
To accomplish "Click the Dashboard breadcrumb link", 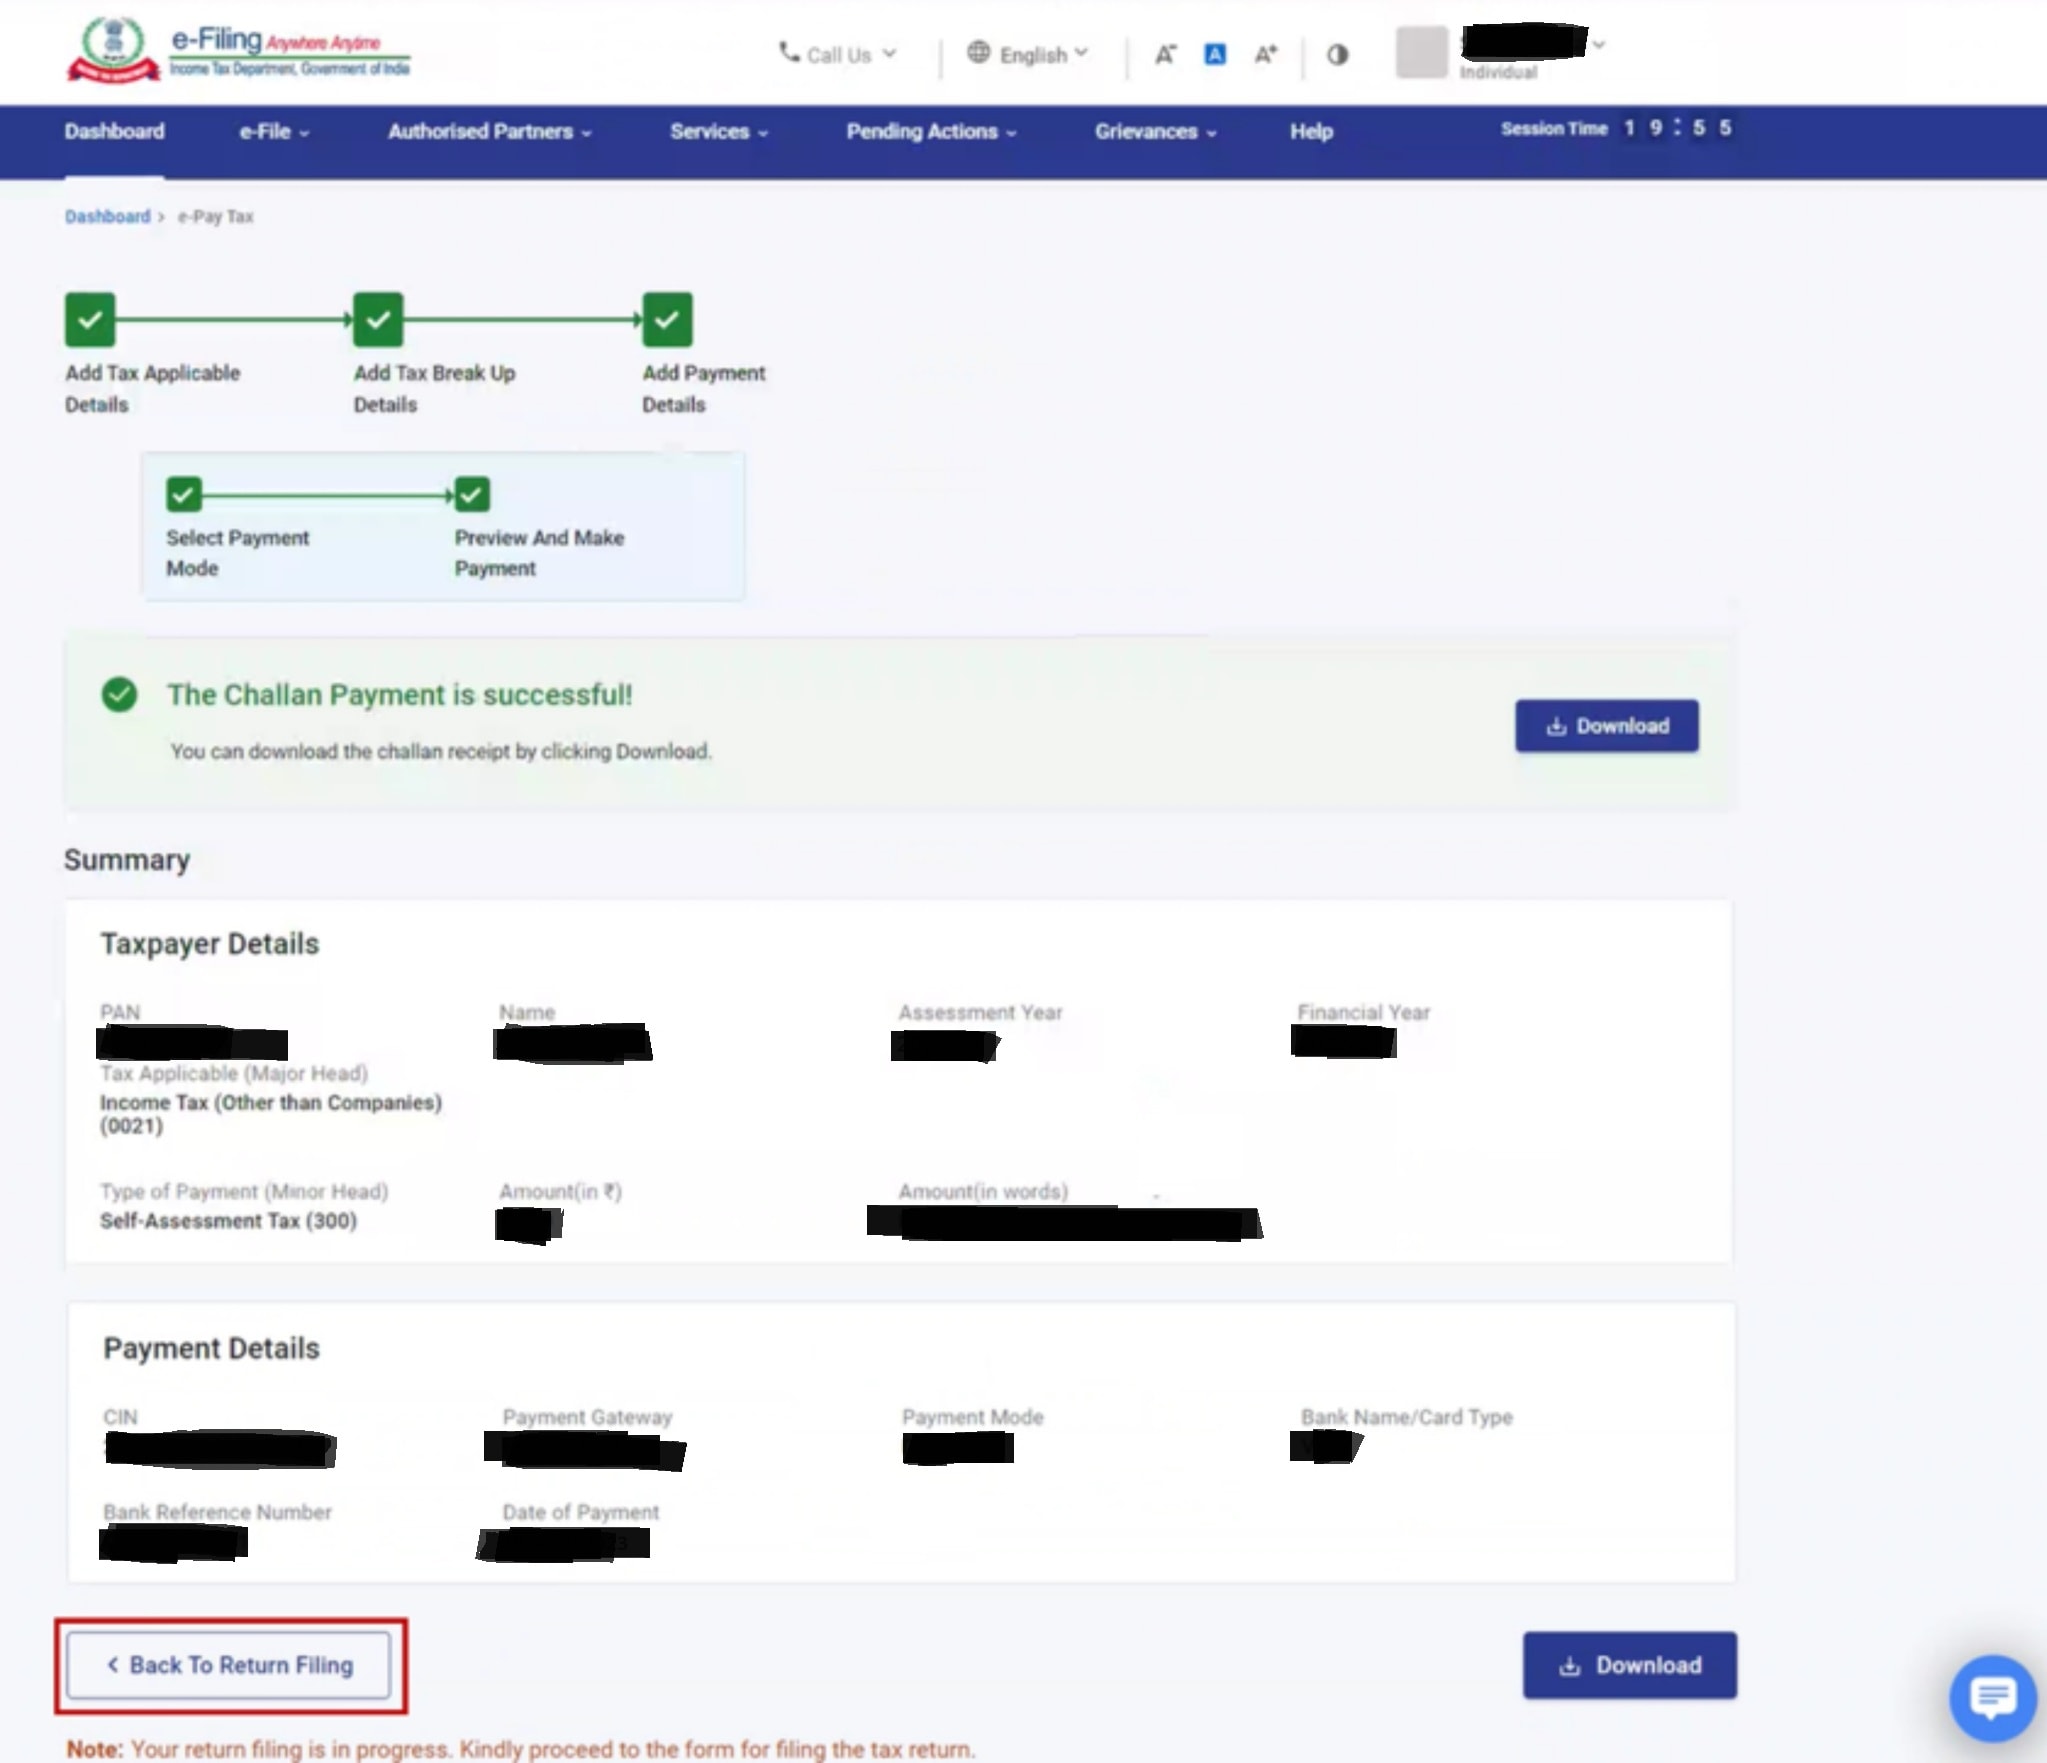I will (x=107, y=217).
